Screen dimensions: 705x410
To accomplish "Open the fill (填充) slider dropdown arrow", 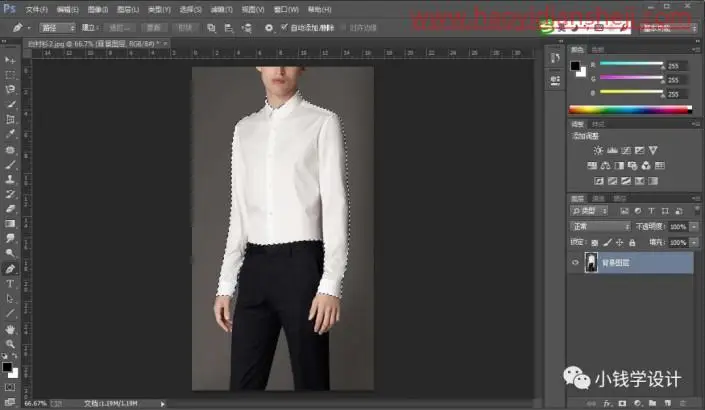I will pos(695,243).
